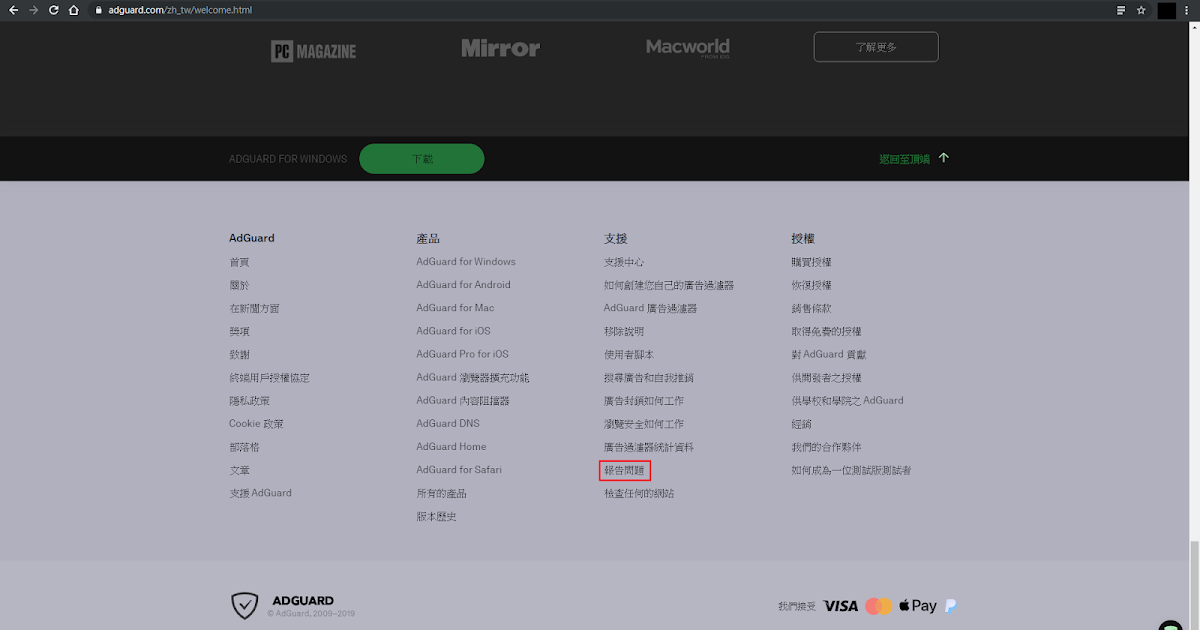Open the 首頁 footer link
1200x630 pixels.
pyautogui.click(x=239, y=262)
